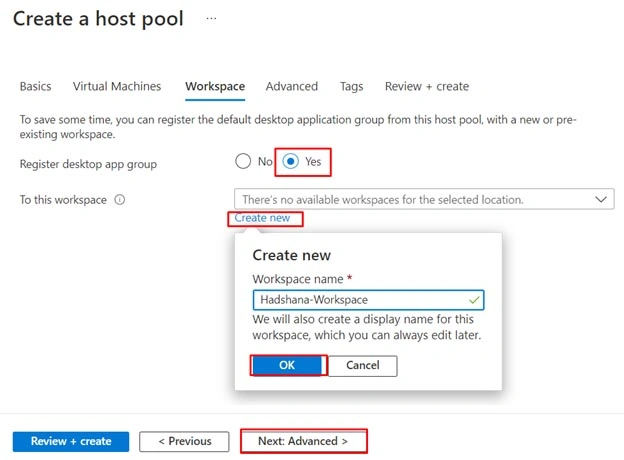Viewport: 624px width, 460px height.
Task: Go to the Advanced tab
Action: 292,86
